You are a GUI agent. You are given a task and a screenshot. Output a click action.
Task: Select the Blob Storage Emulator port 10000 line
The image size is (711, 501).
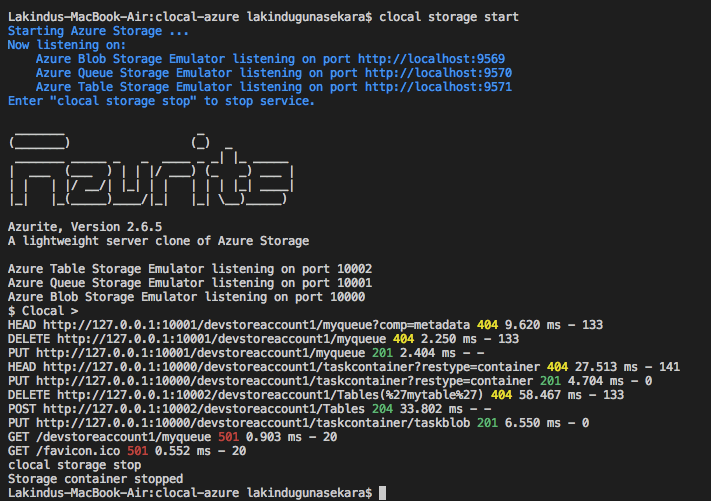(x=186, y=297)
